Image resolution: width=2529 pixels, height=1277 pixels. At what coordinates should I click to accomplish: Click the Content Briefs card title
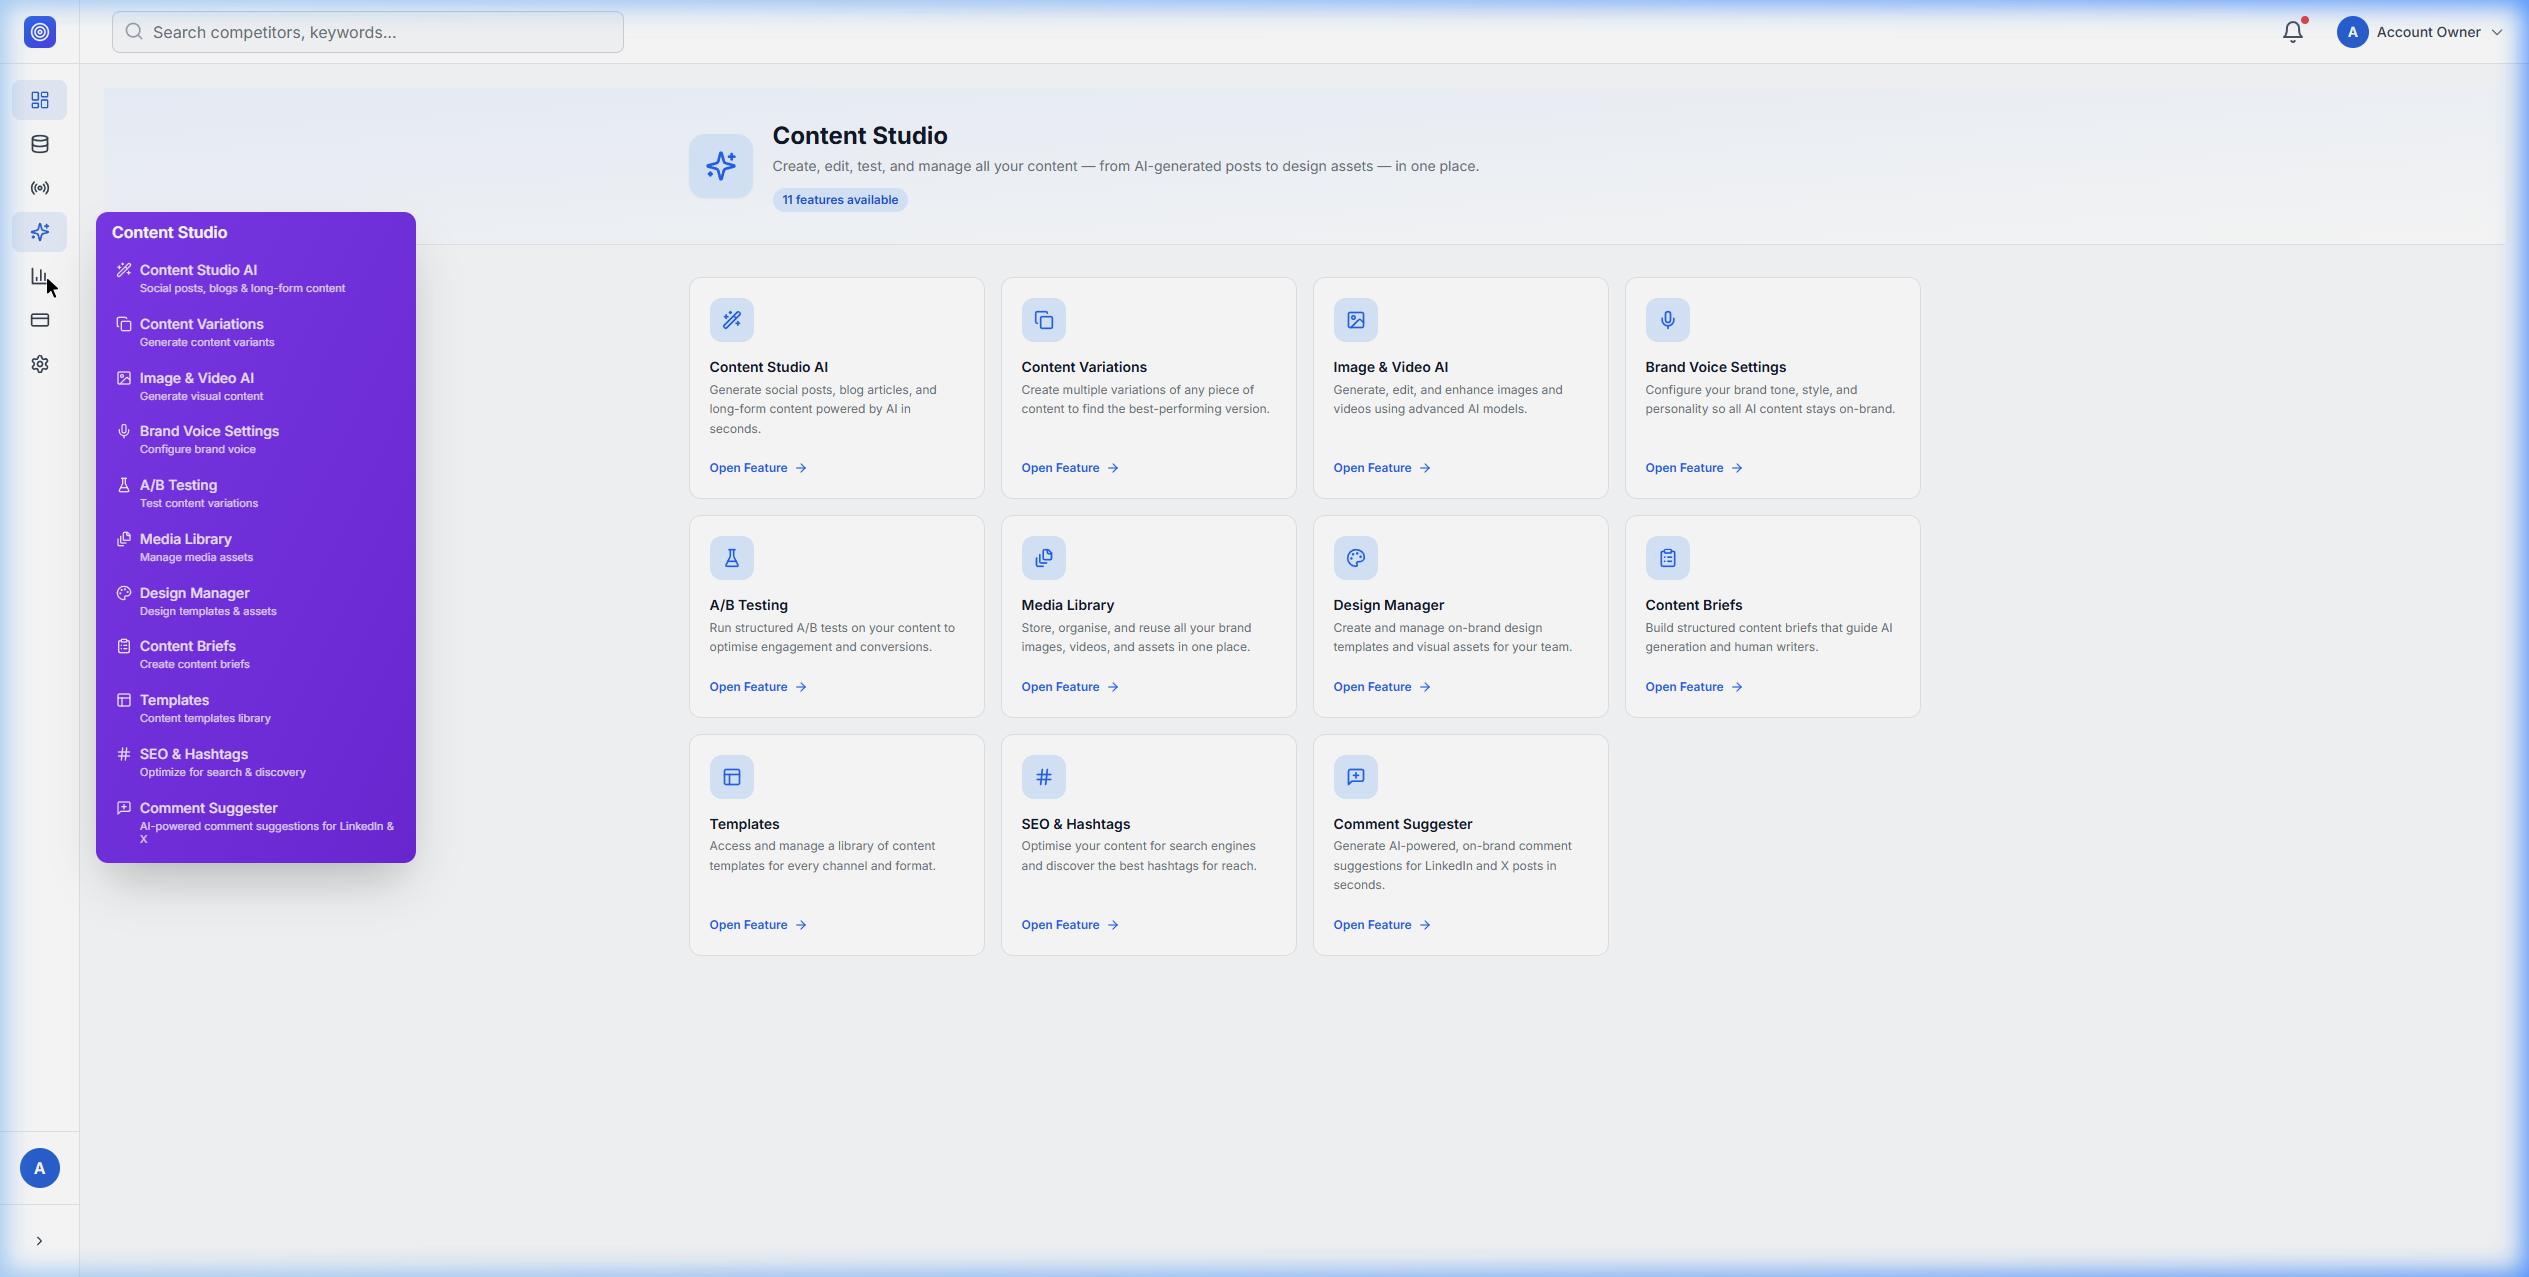pos(1694,605)
